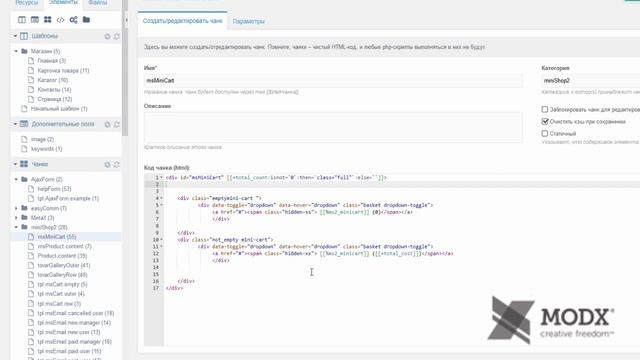Viewport: 640px width, 360px height.
Task: Open the tpl.msCart.empty (5) chunk
Action: coord(62,284)
